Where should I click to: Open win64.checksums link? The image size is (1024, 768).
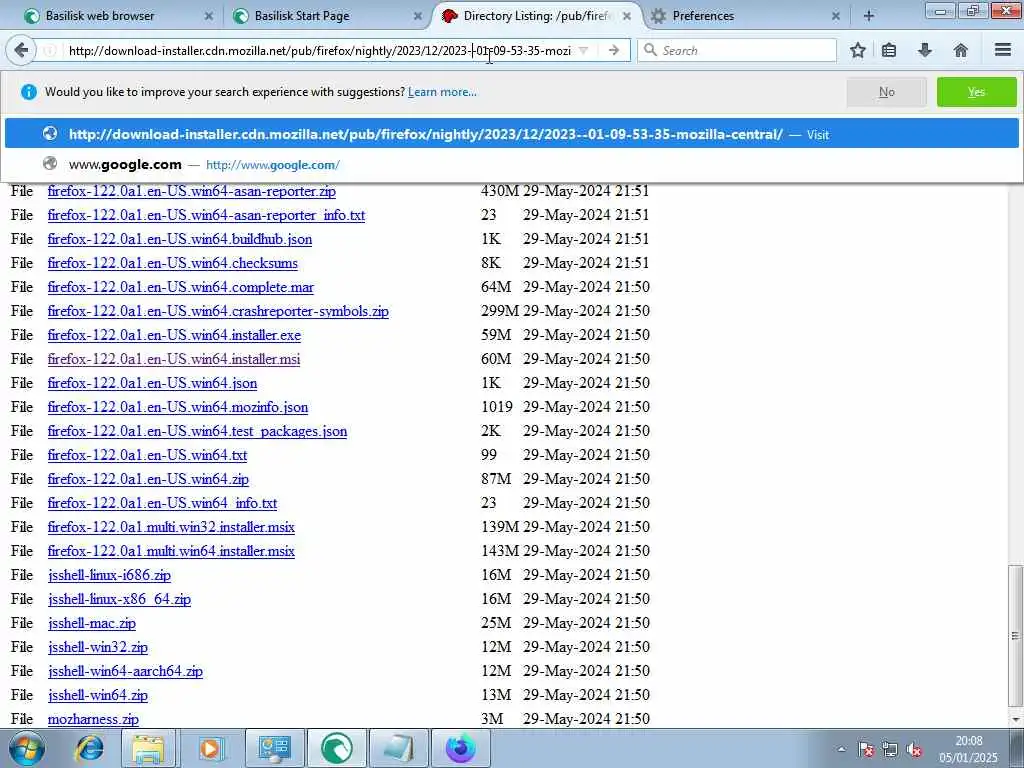[x=172, y=263]
